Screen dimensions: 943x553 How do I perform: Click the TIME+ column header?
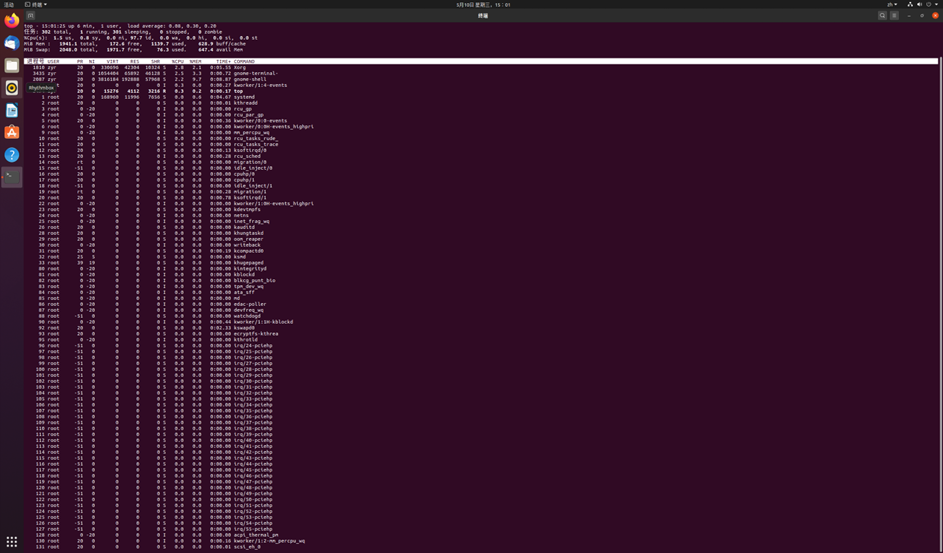point(224,61)
